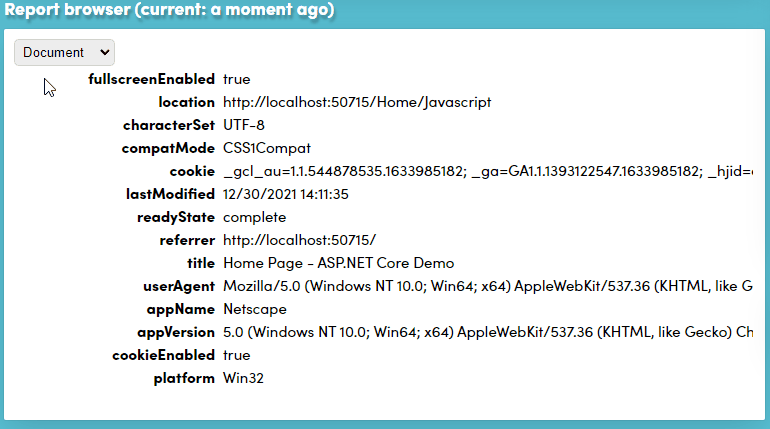Click the compatMode value CSS1Compat
This screenshot has height=429, width=770.
coord(267,148)
